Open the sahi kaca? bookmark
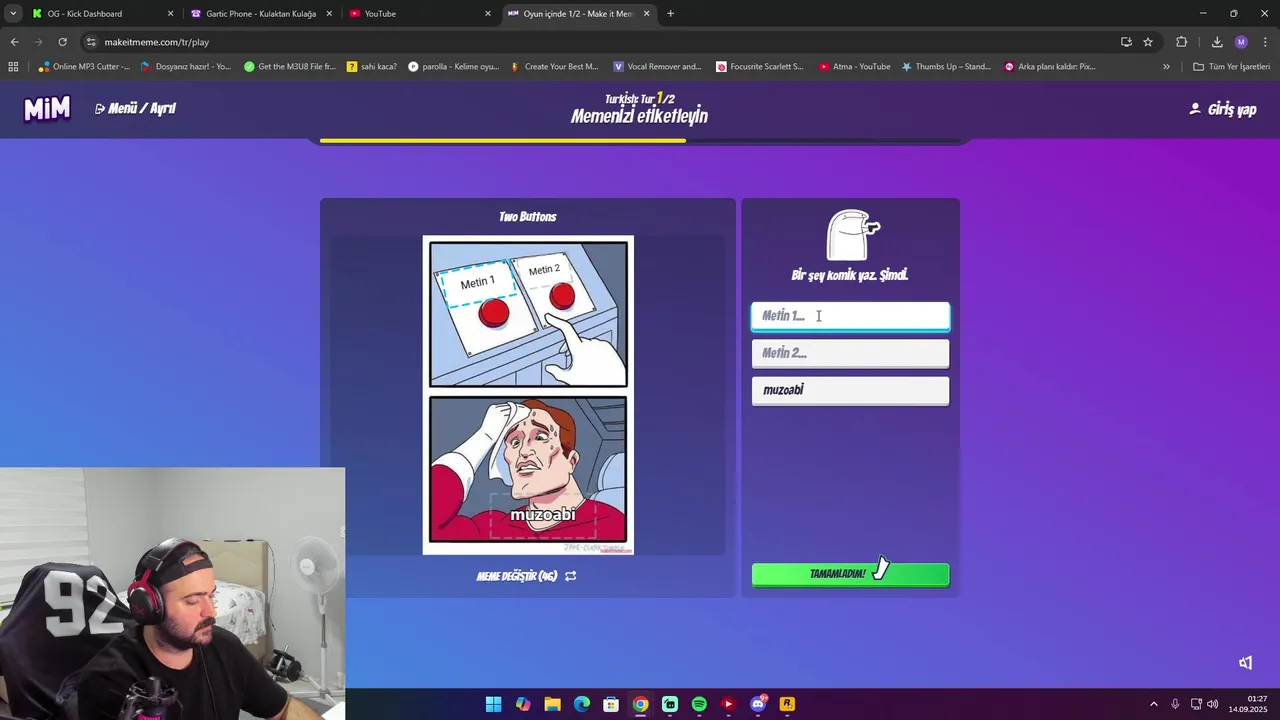The height and width of the screenshot is (720, 1280). 371,67
